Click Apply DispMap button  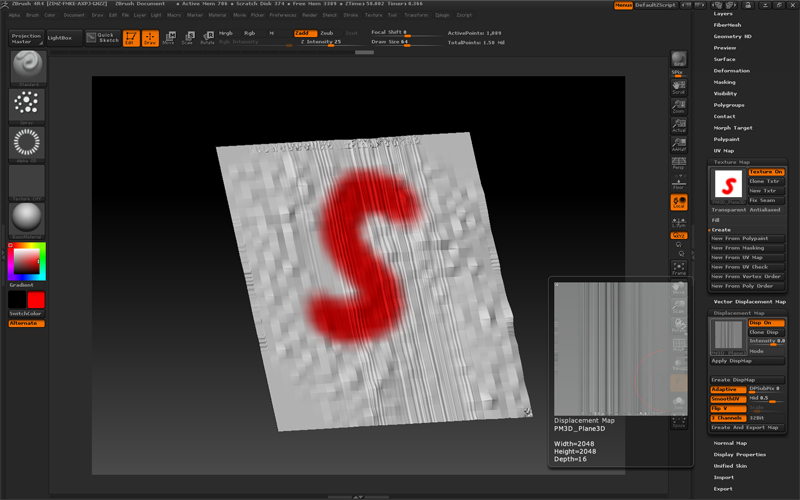(x=747, y=361)
